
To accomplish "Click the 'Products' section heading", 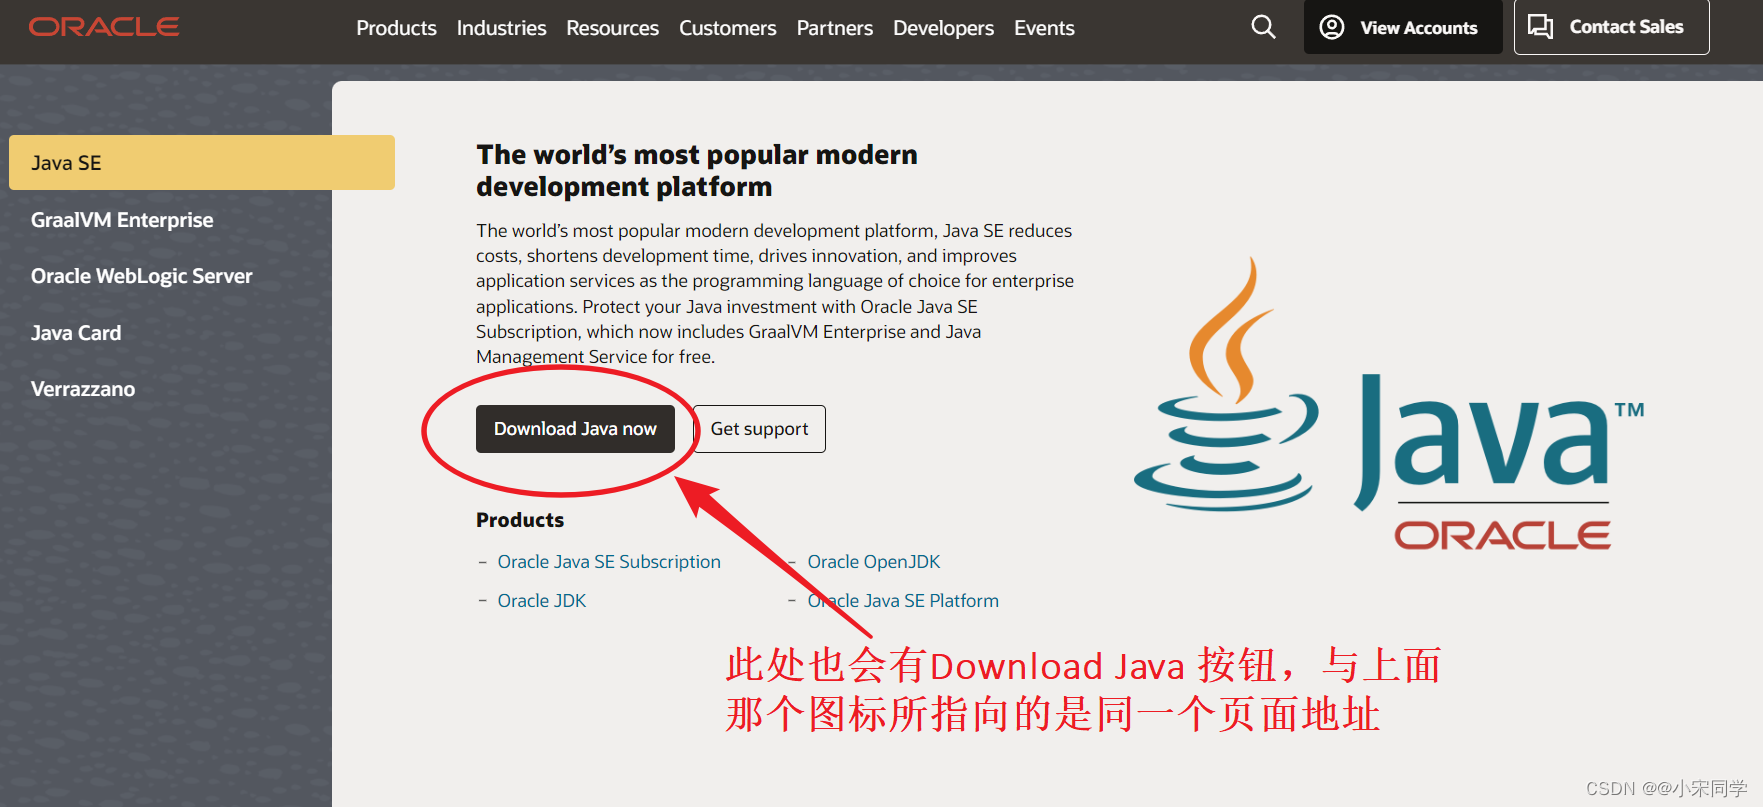I will 520,520.
